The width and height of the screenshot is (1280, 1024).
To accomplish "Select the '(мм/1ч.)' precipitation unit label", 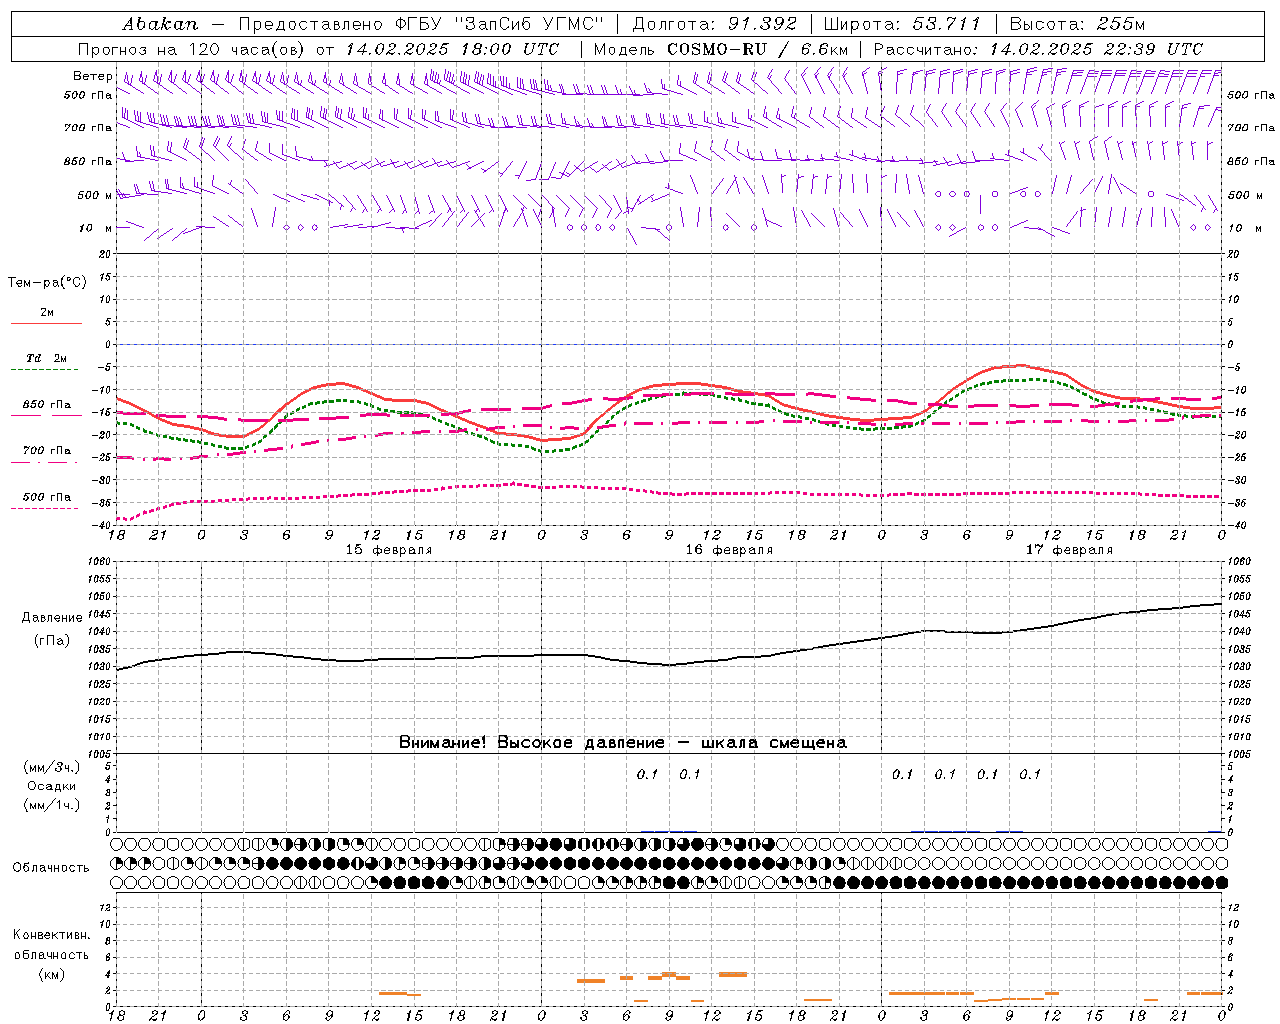I will pos(52,805).
